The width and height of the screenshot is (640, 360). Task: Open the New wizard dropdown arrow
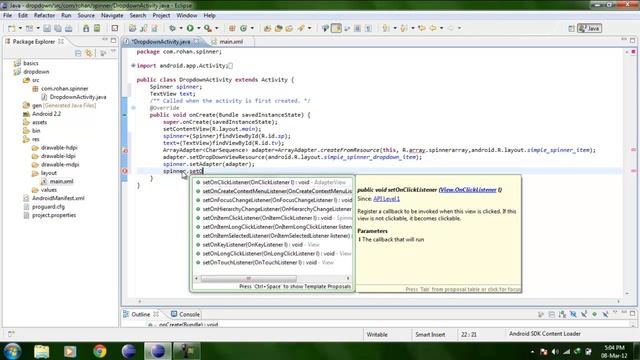tap(20, 28)
